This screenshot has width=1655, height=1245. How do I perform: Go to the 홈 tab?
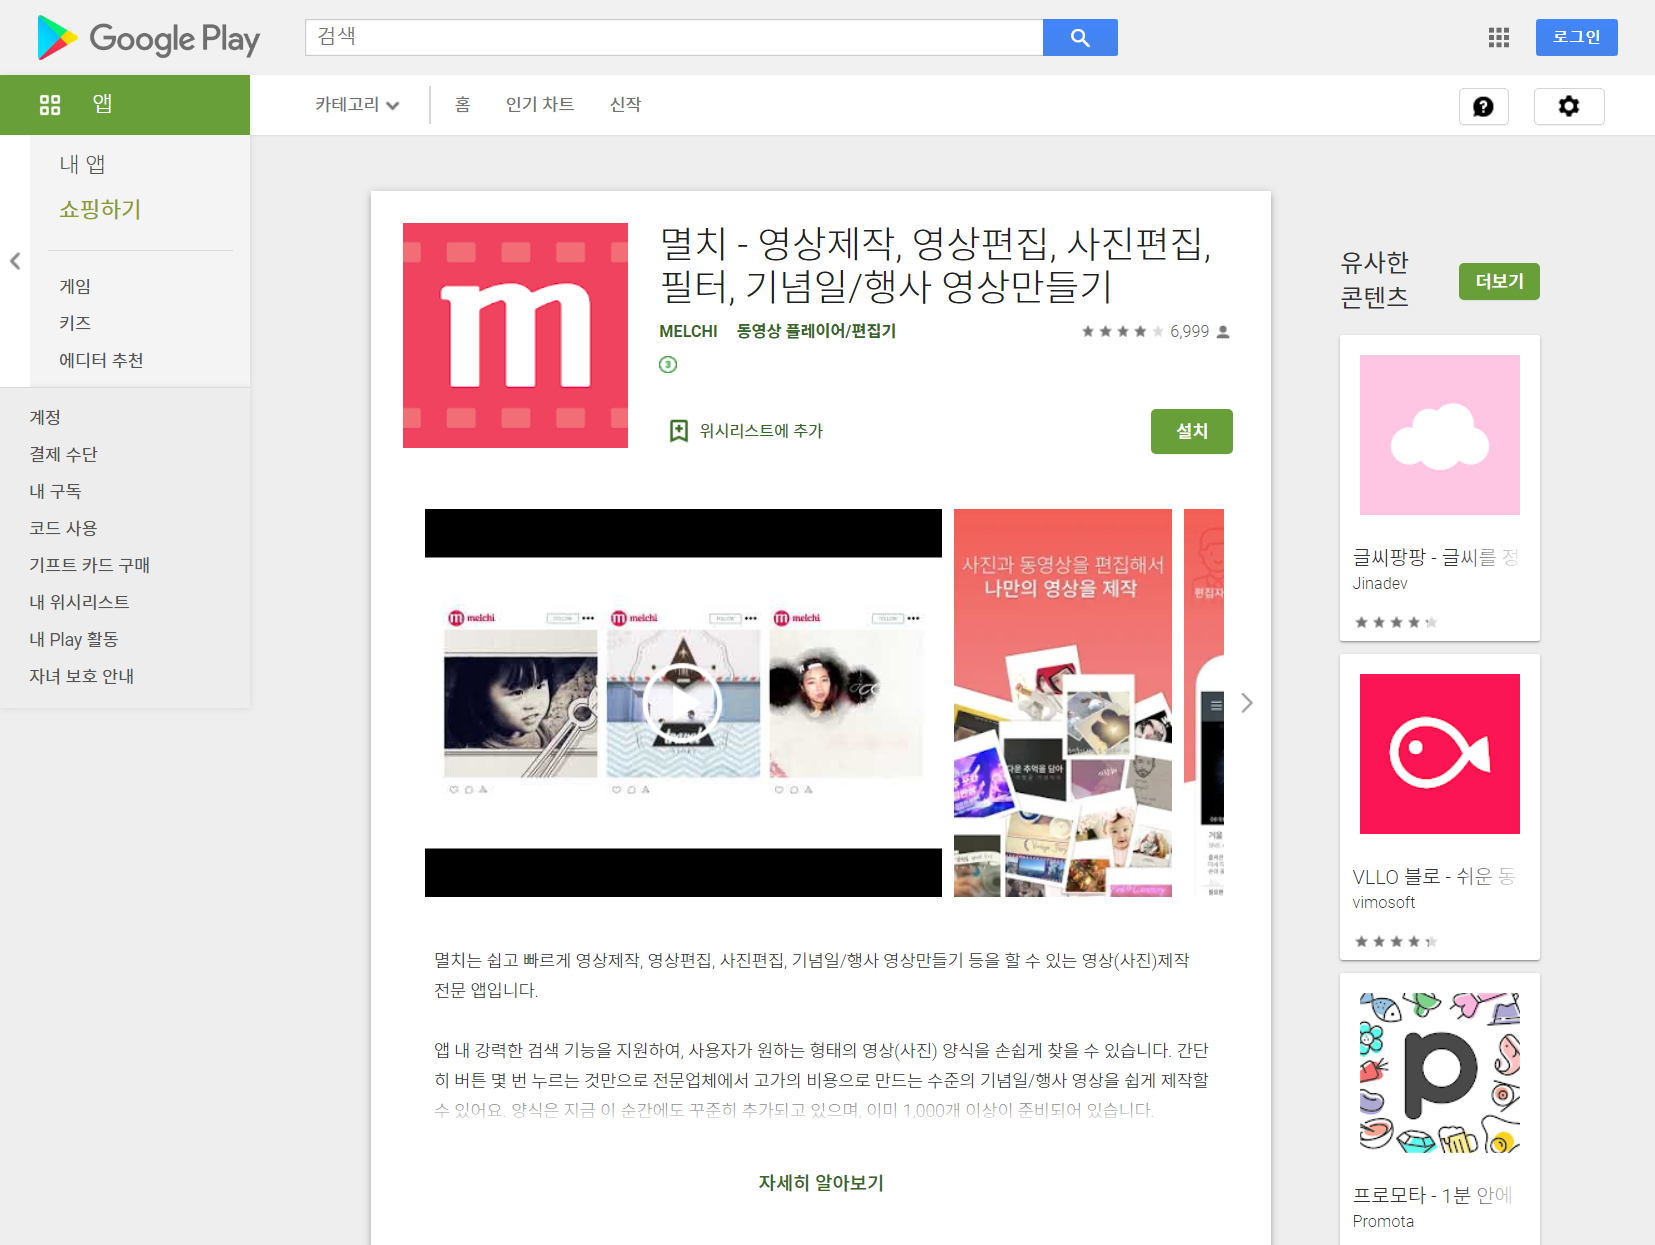point(462,104)
